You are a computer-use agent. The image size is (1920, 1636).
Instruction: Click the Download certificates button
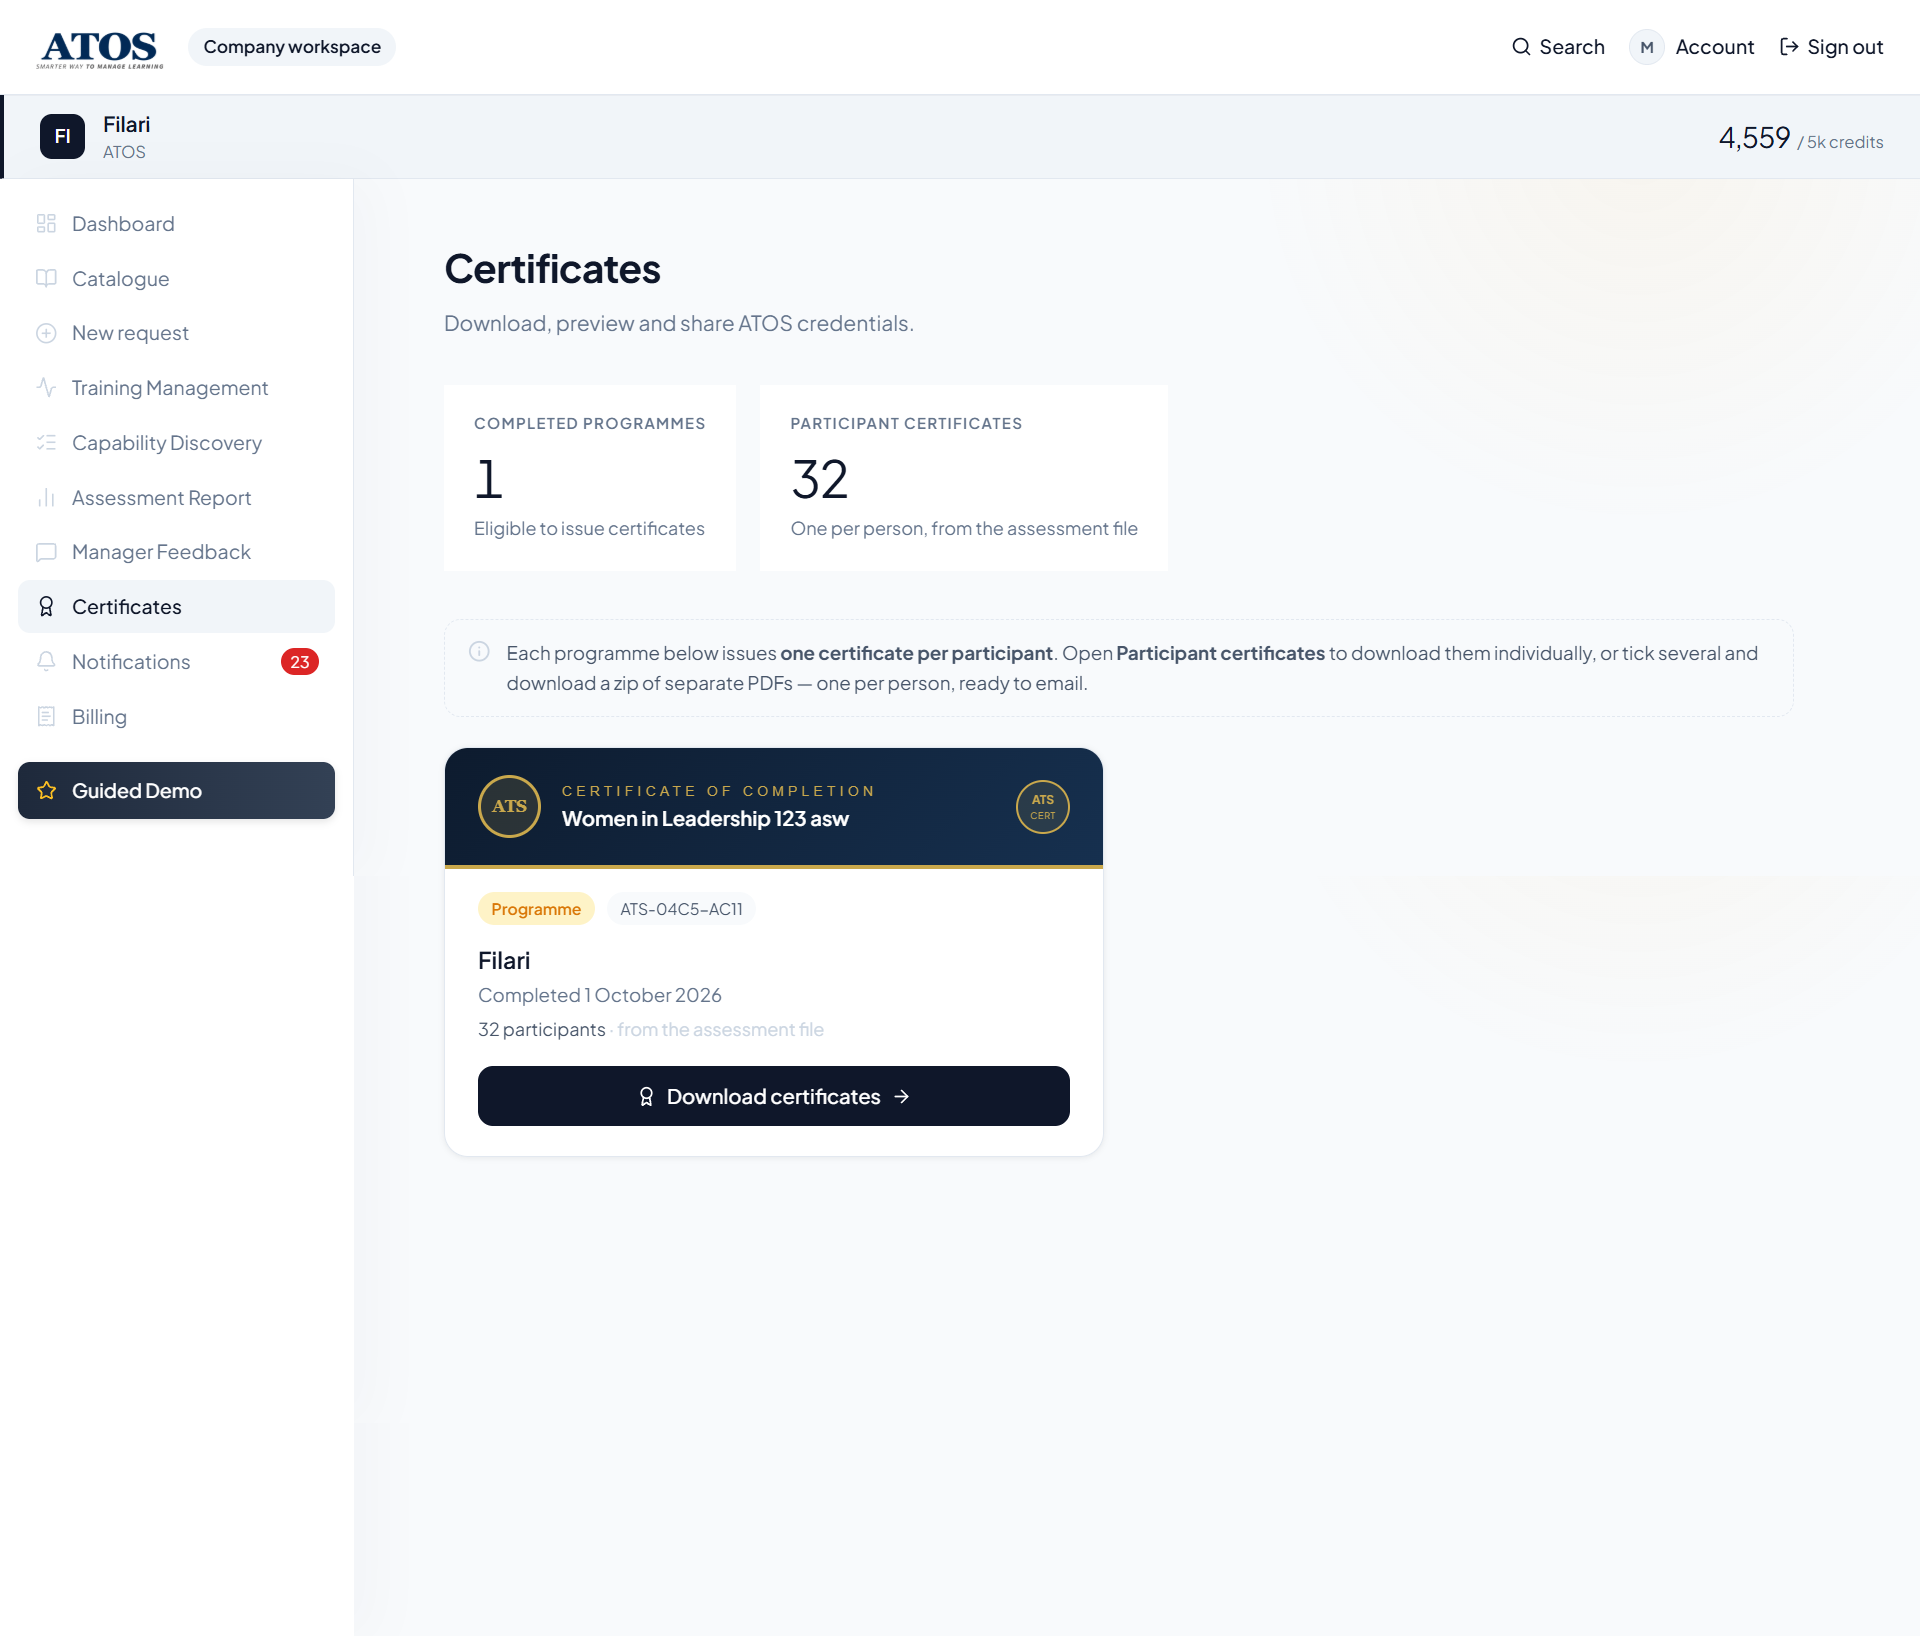click(774, 1096)
